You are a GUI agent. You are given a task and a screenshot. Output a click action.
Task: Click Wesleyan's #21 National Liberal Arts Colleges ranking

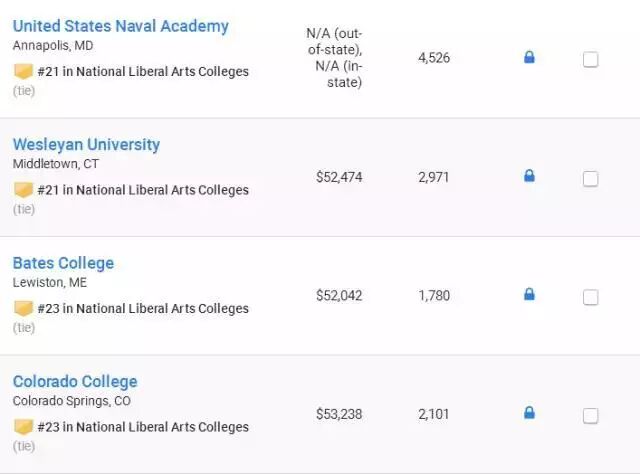pos(143,190)
